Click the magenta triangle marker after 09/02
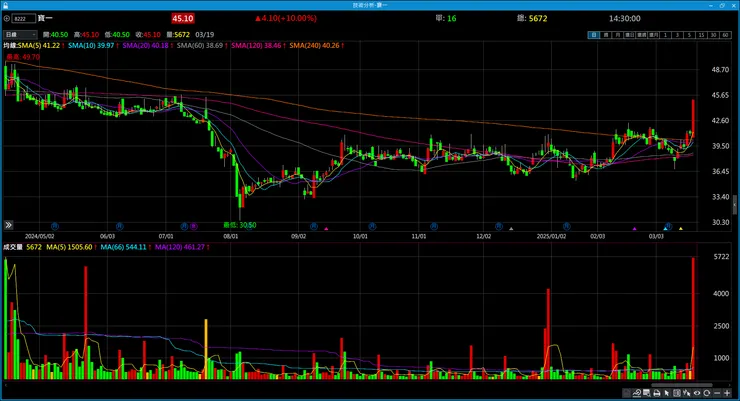740x401 pixels. coord(326,229)
